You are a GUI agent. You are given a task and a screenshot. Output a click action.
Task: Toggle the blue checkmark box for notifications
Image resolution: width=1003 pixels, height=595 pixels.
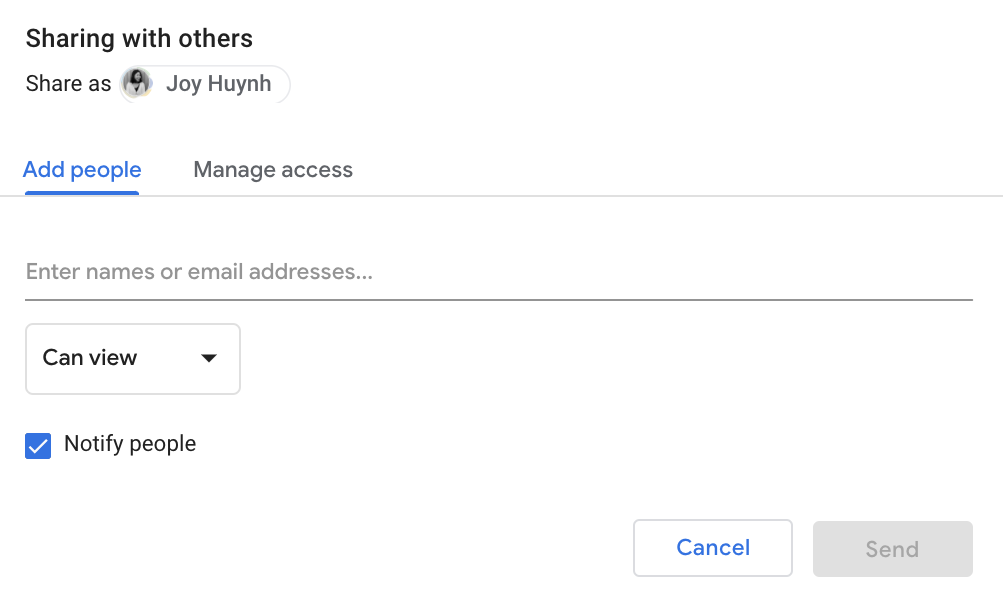coord(38,446)
